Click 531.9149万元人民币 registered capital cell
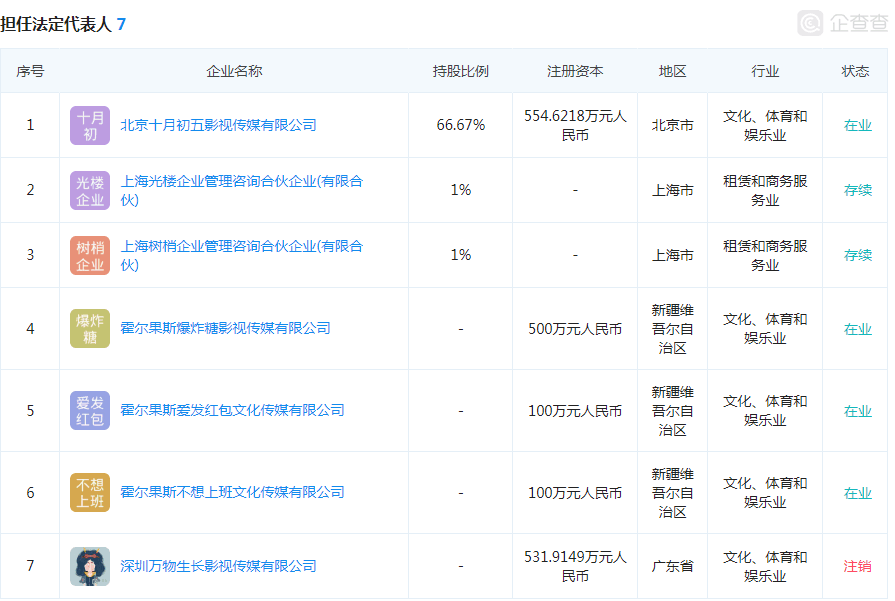 tap(575, 566)
